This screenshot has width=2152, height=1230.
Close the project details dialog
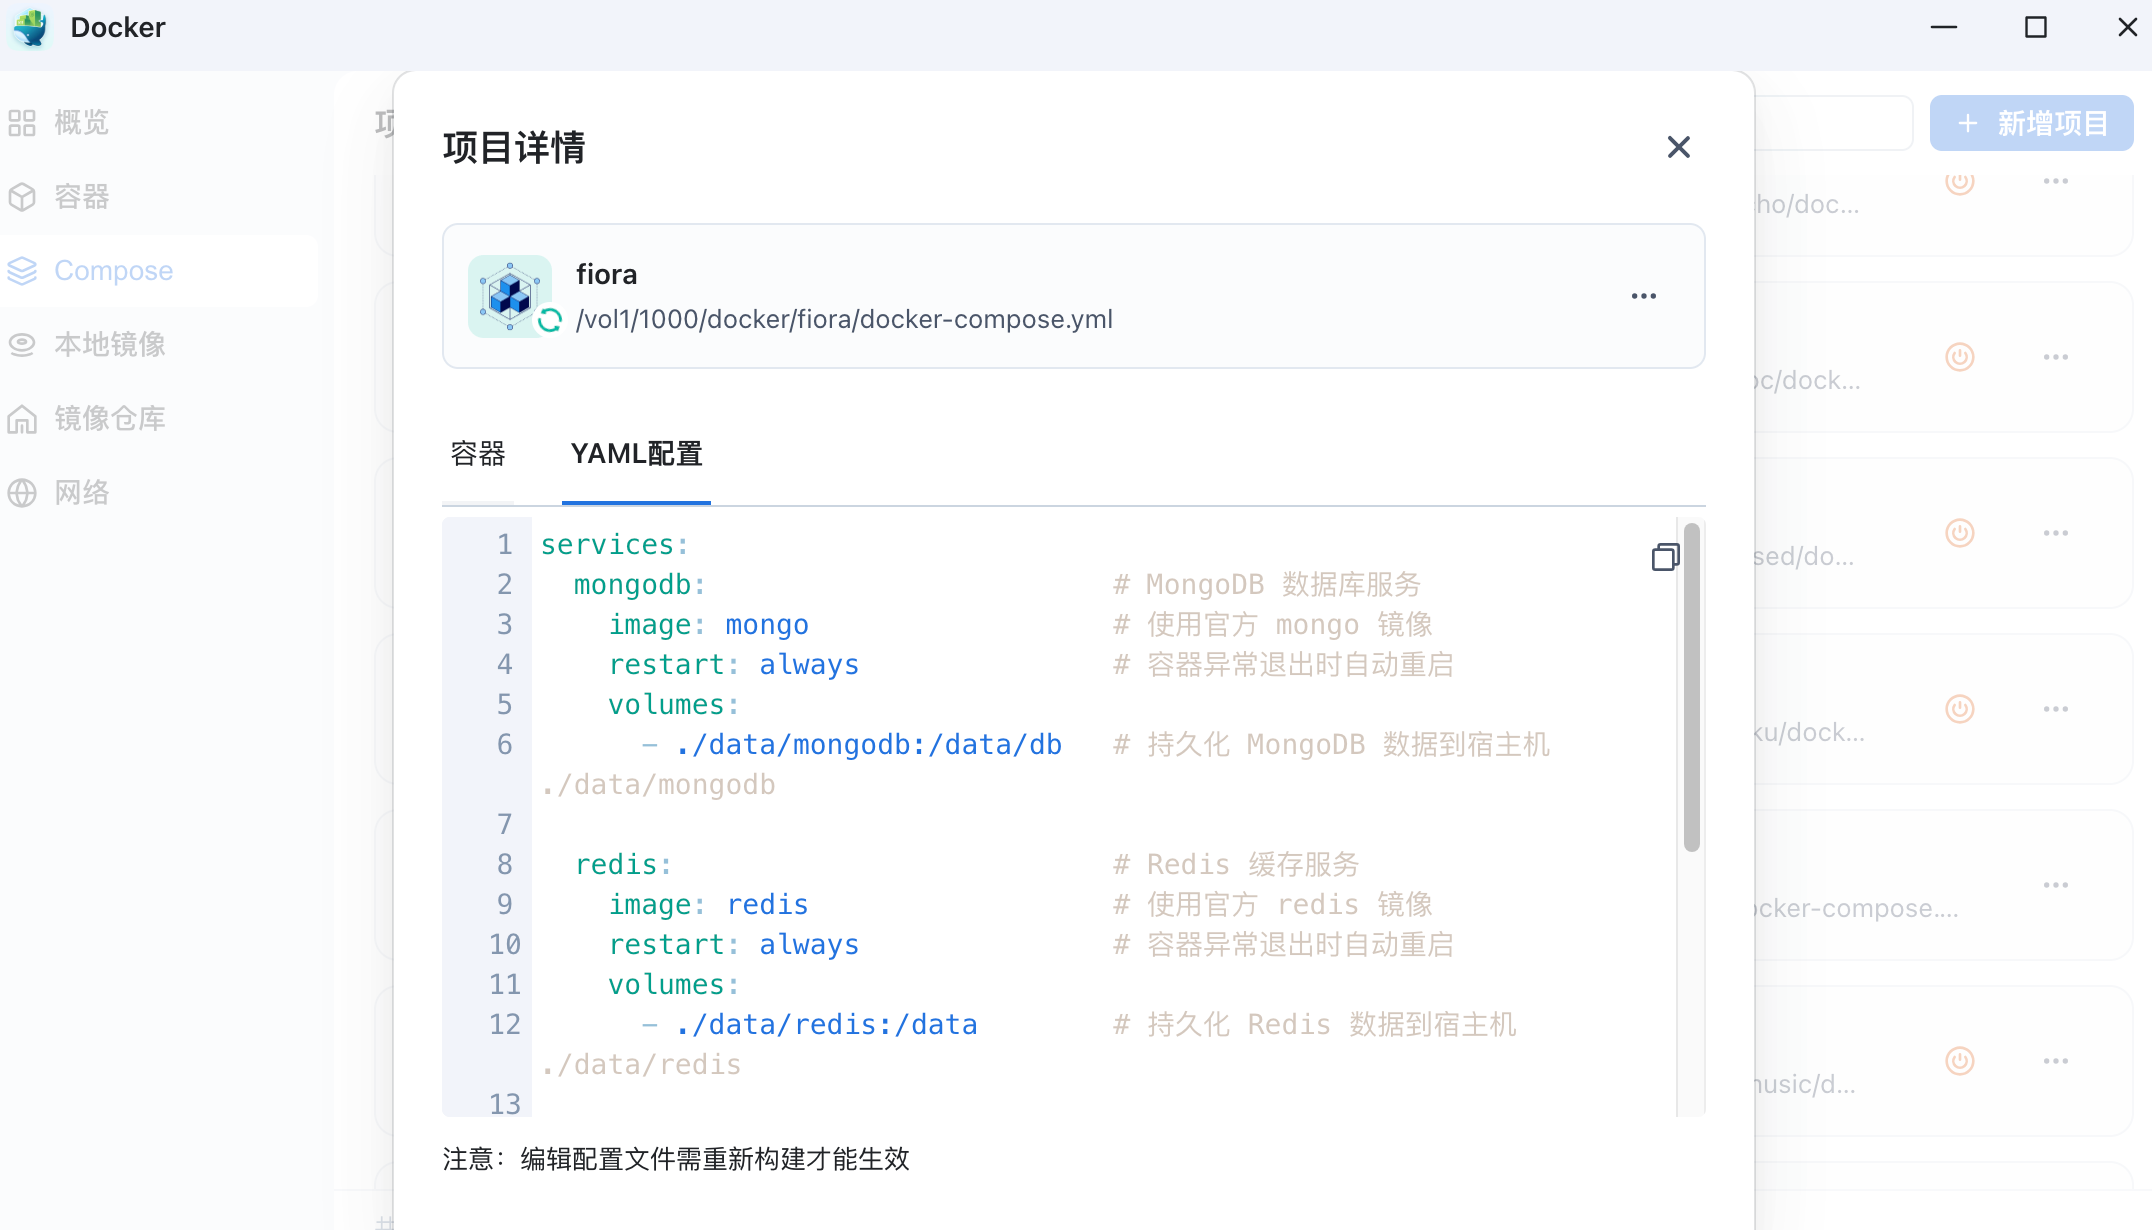1678,148
